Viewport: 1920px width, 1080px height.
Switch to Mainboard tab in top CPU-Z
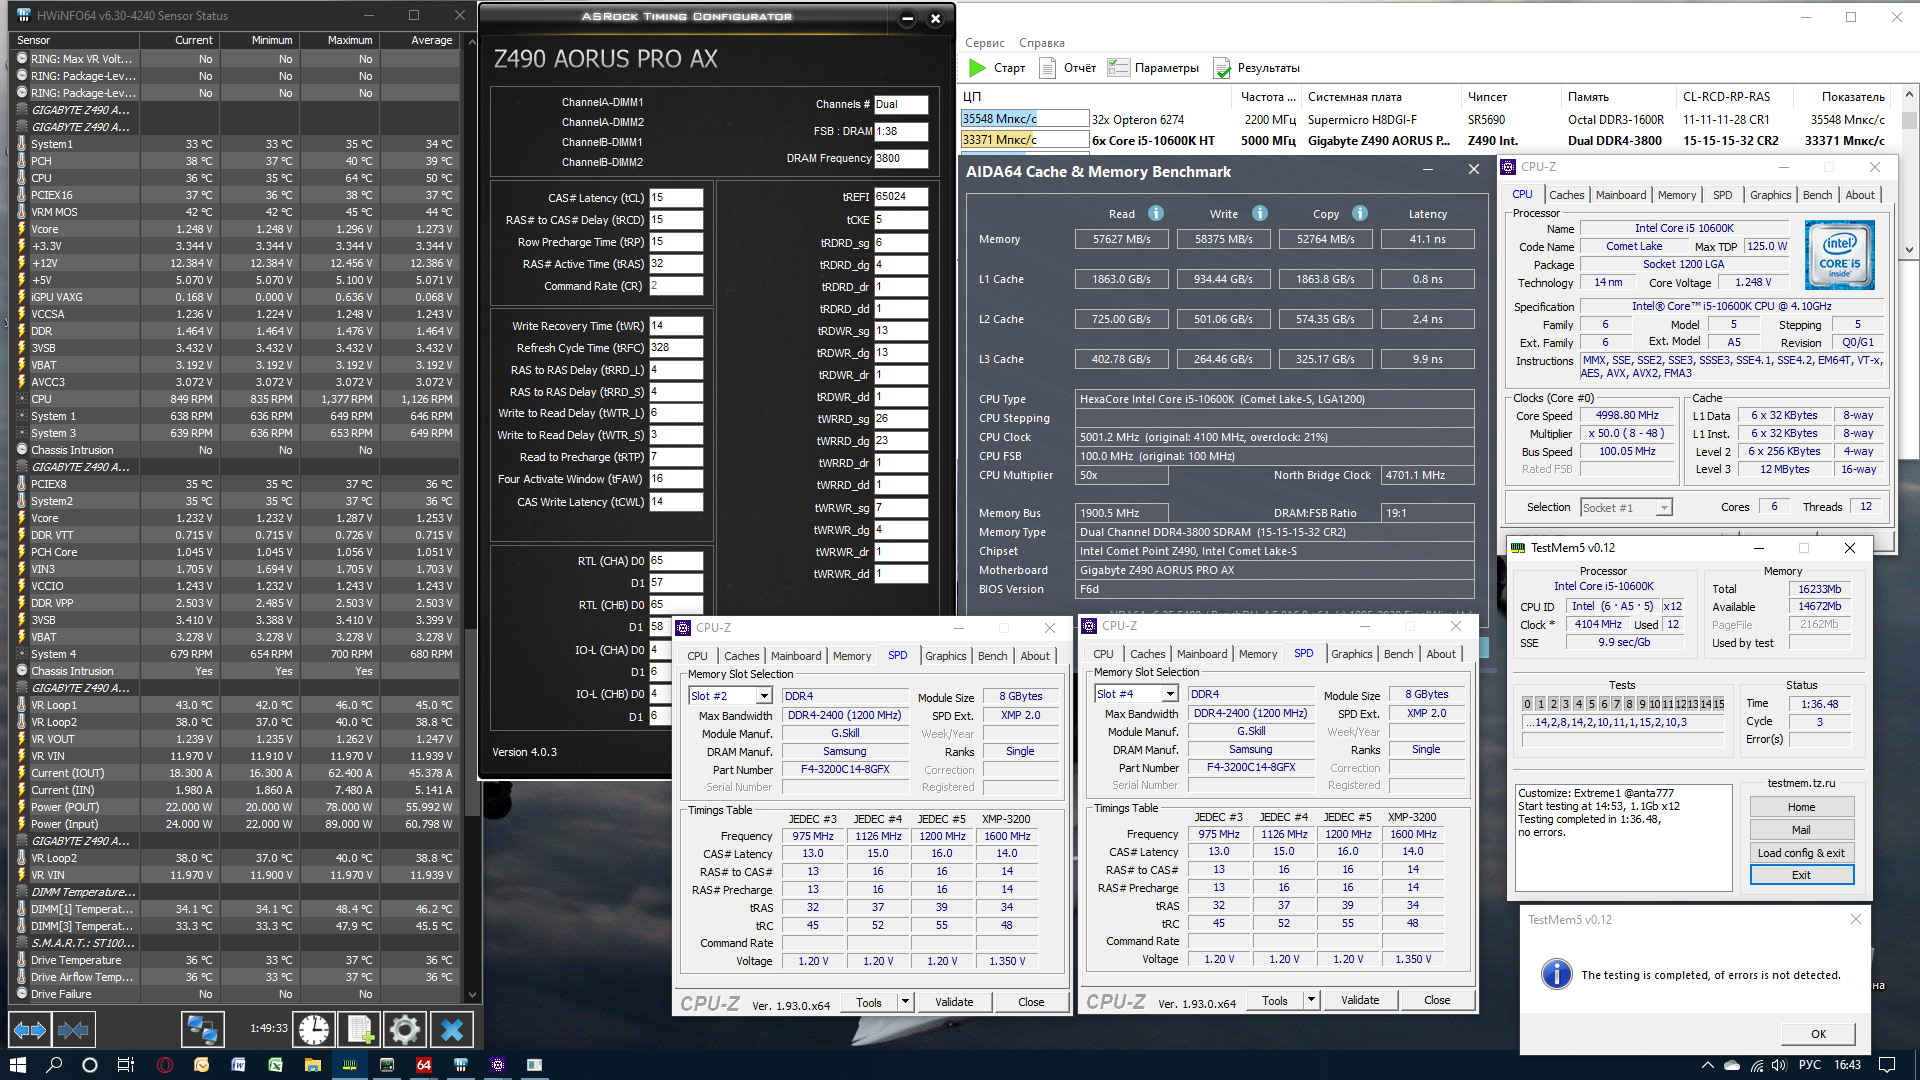point(1620,195)
